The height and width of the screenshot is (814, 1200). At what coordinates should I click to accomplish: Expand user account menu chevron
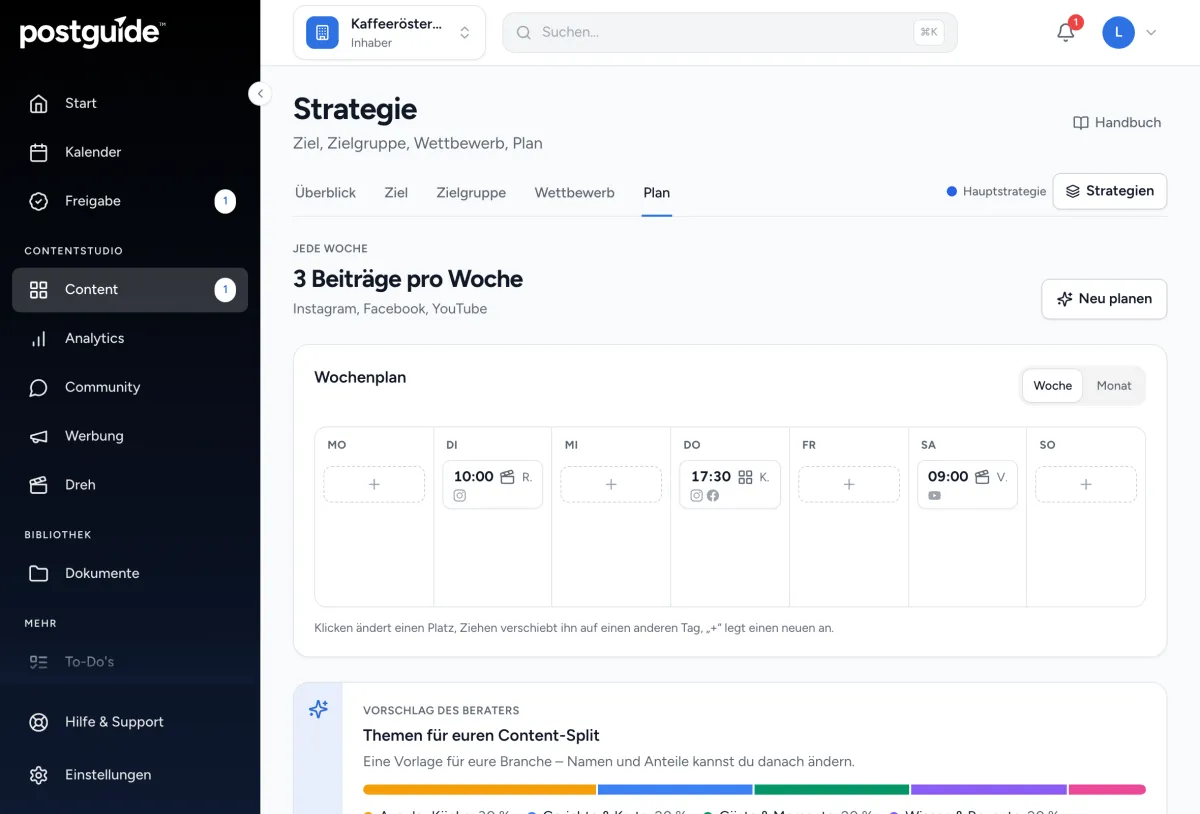(x=1151, y=33)
